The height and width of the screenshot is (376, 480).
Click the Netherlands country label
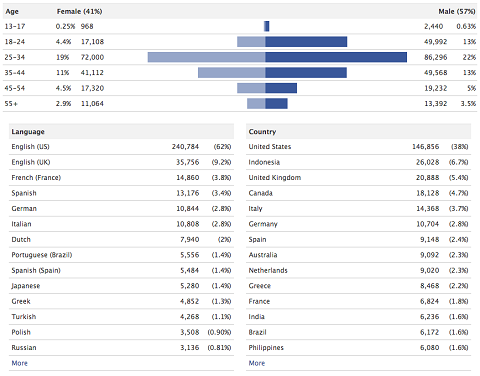pos(268,270)
